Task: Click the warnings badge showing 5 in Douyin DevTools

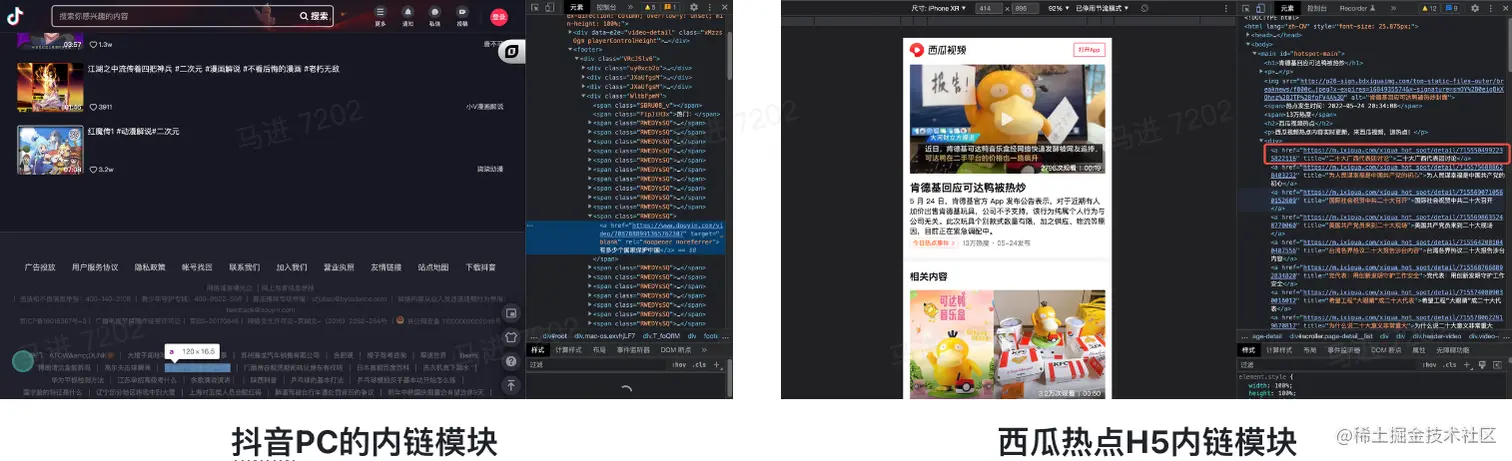Action: (x=649, y=7)
